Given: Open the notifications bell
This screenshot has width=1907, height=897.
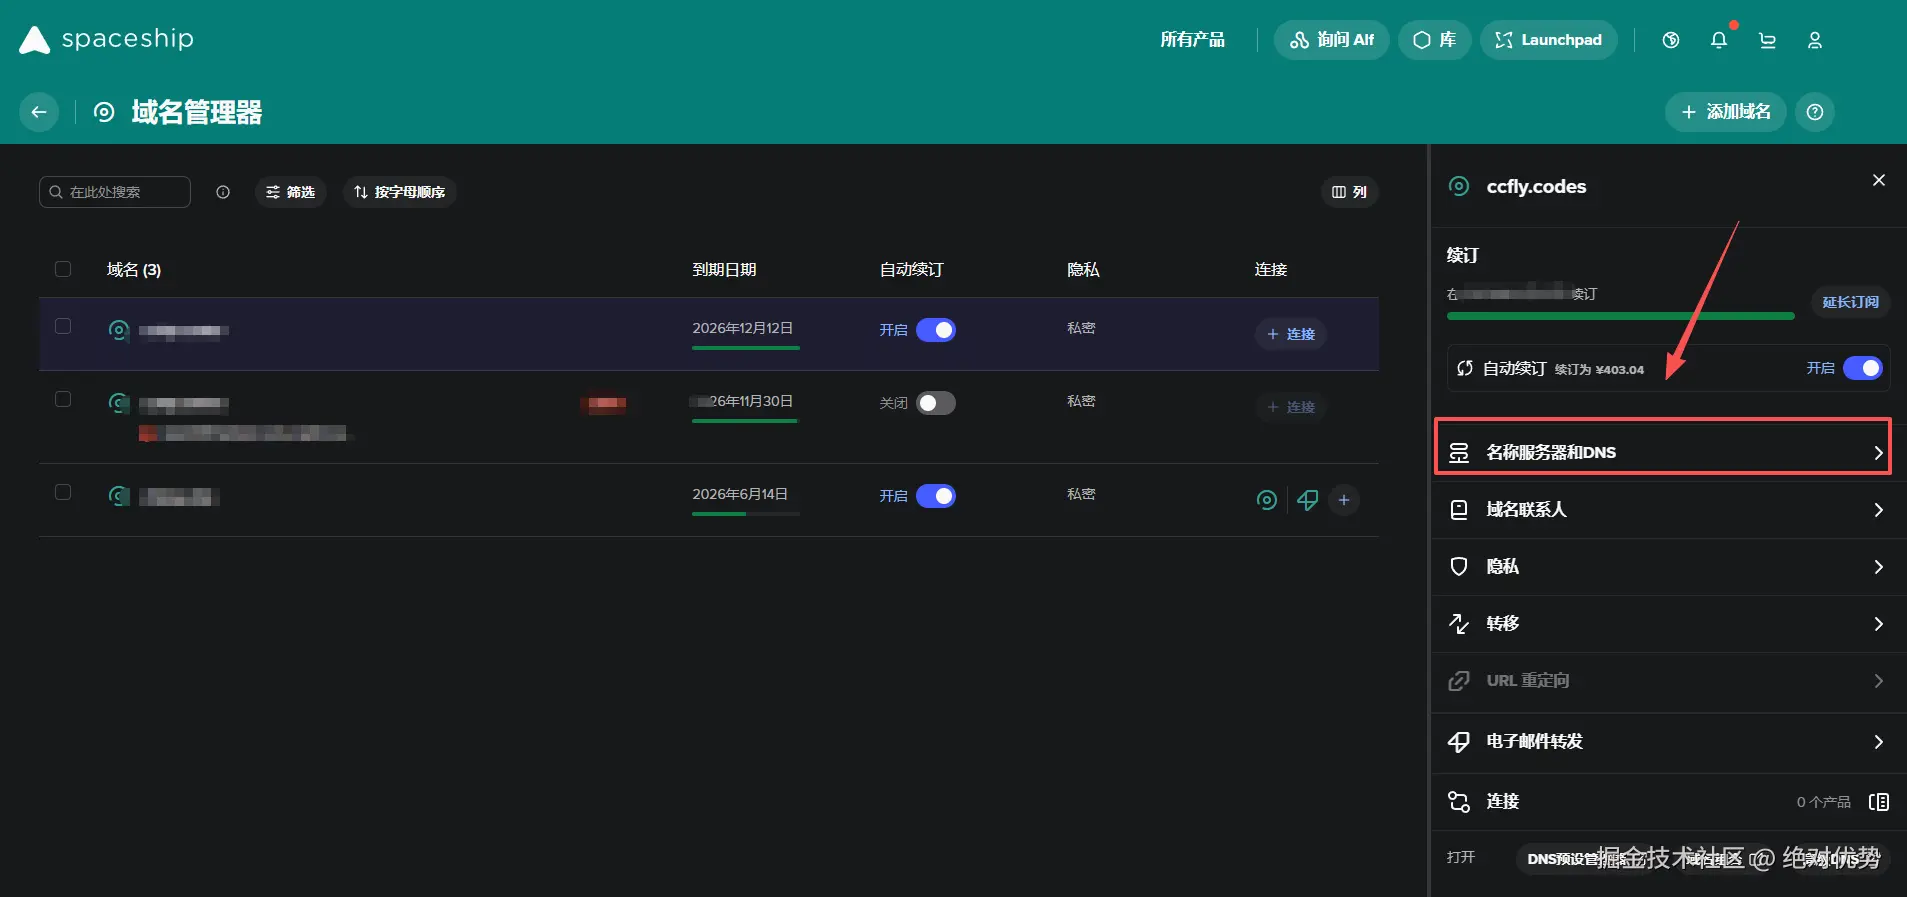Looking at the screenshot, I should point(1719,40).
